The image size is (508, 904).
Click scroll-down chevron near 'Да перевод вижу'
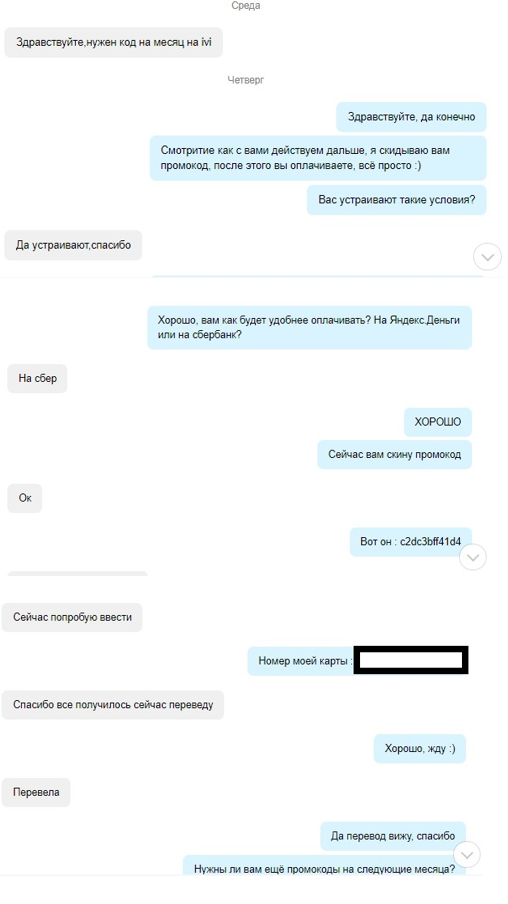(x=467, y=854)
